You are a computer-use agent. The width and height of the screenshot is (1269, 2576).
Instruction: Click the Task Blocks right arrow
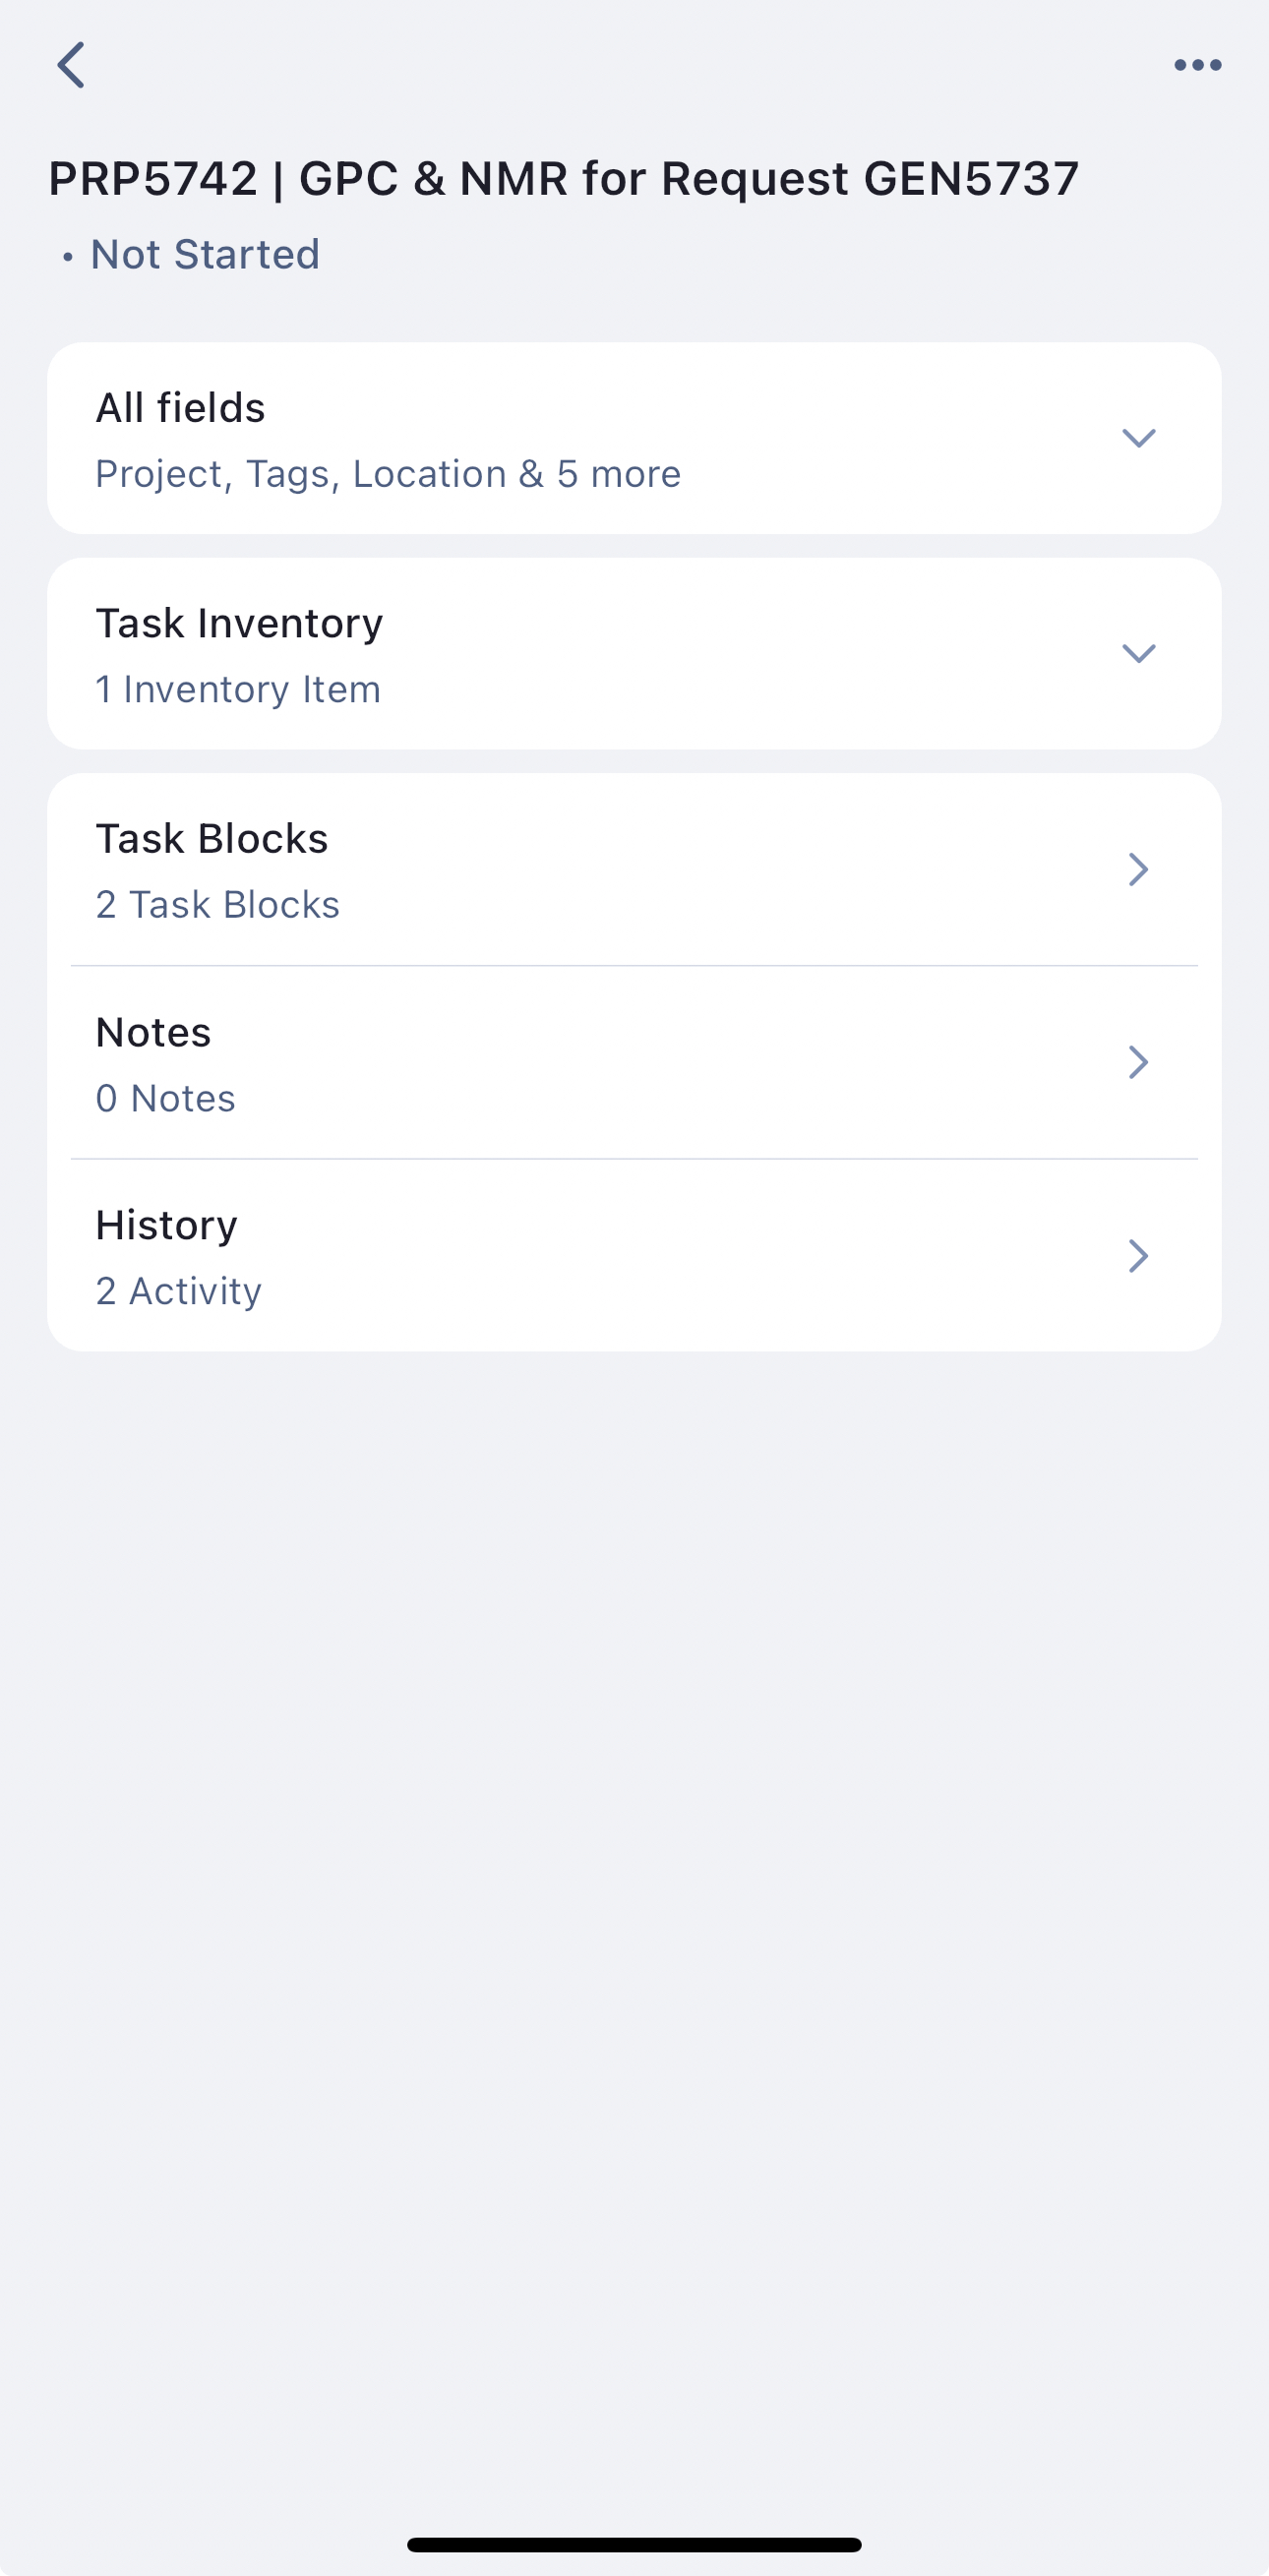click(x=1137, y=869)
